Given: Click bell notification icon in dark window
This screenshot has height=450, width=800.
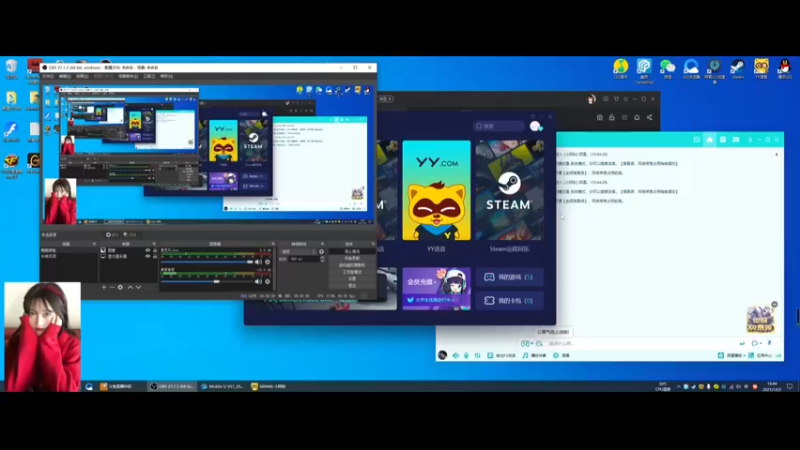Looking at the screenshot, I should coord(637,117).
